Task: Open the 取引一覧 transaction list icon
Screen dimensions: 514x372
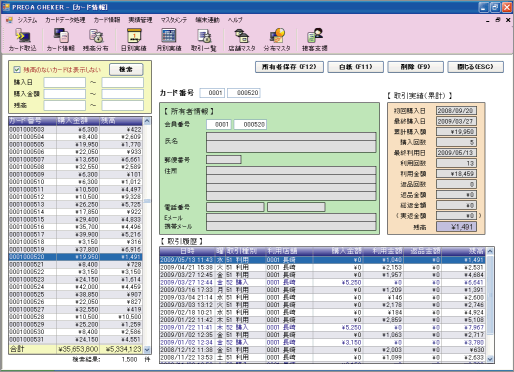Action: point(204,40)
